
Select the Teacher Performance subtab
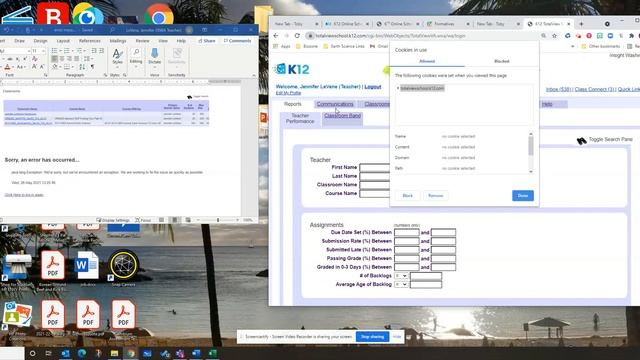click(300, 119)
